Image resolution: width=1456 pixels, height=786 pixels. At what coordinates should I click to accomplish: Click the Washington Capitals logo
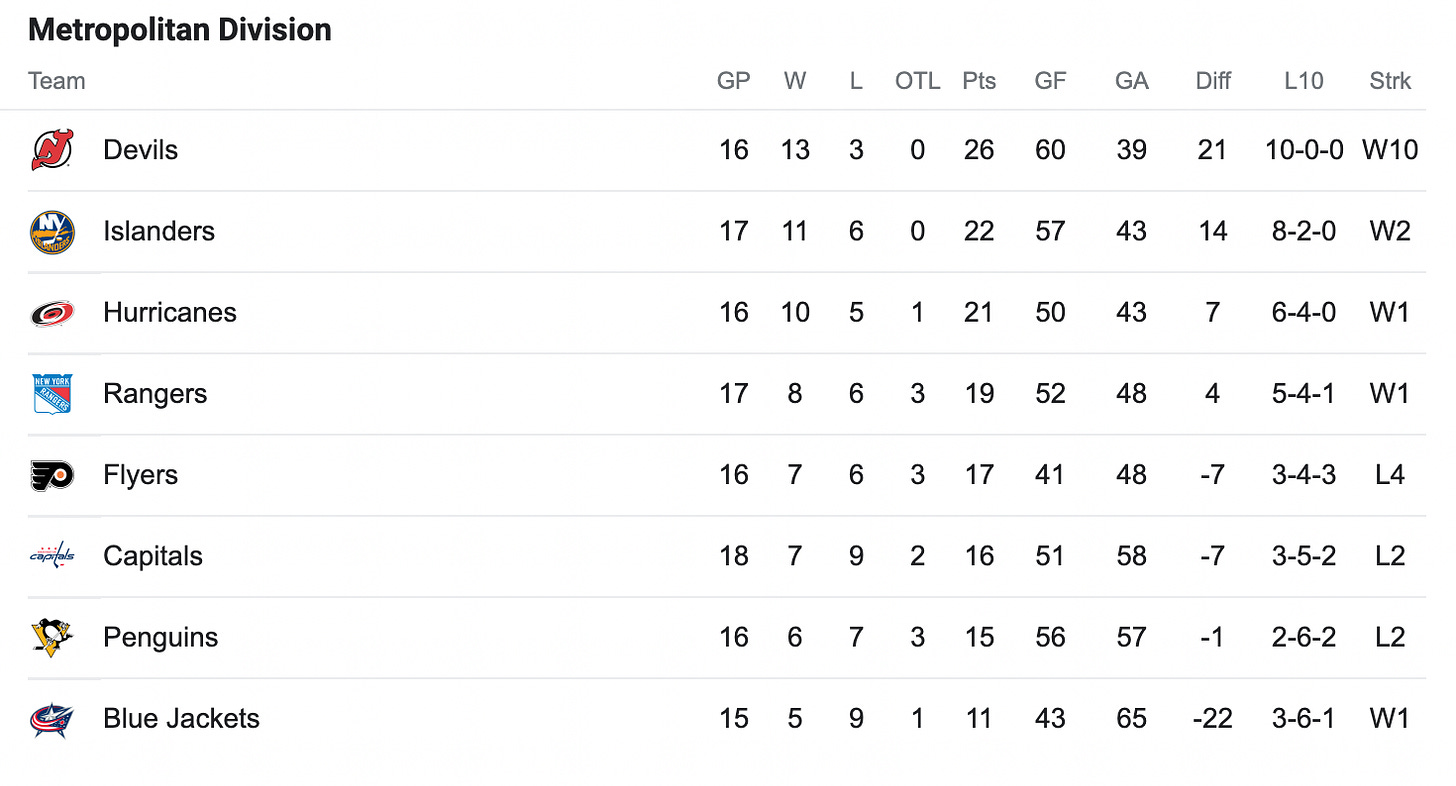click(x=52, y=556)
